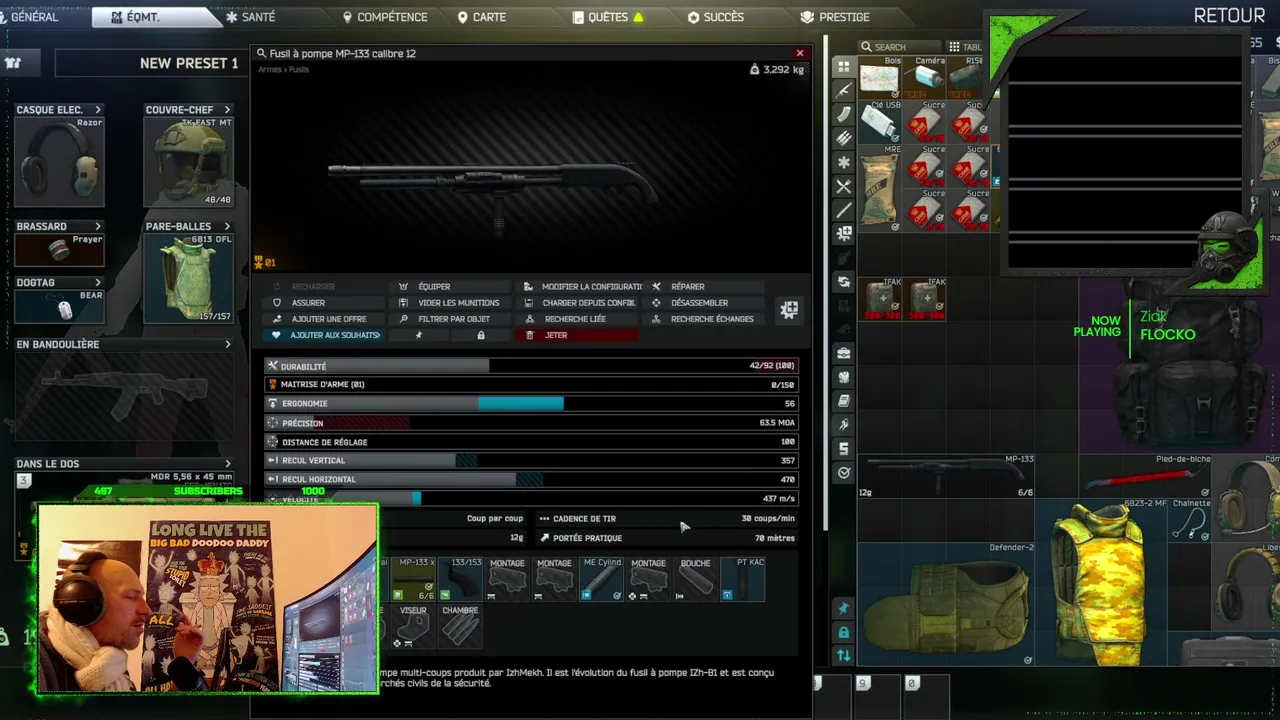Click the RETOUR button
The width and height of the screenshot is (1280, 720).
1229,16
